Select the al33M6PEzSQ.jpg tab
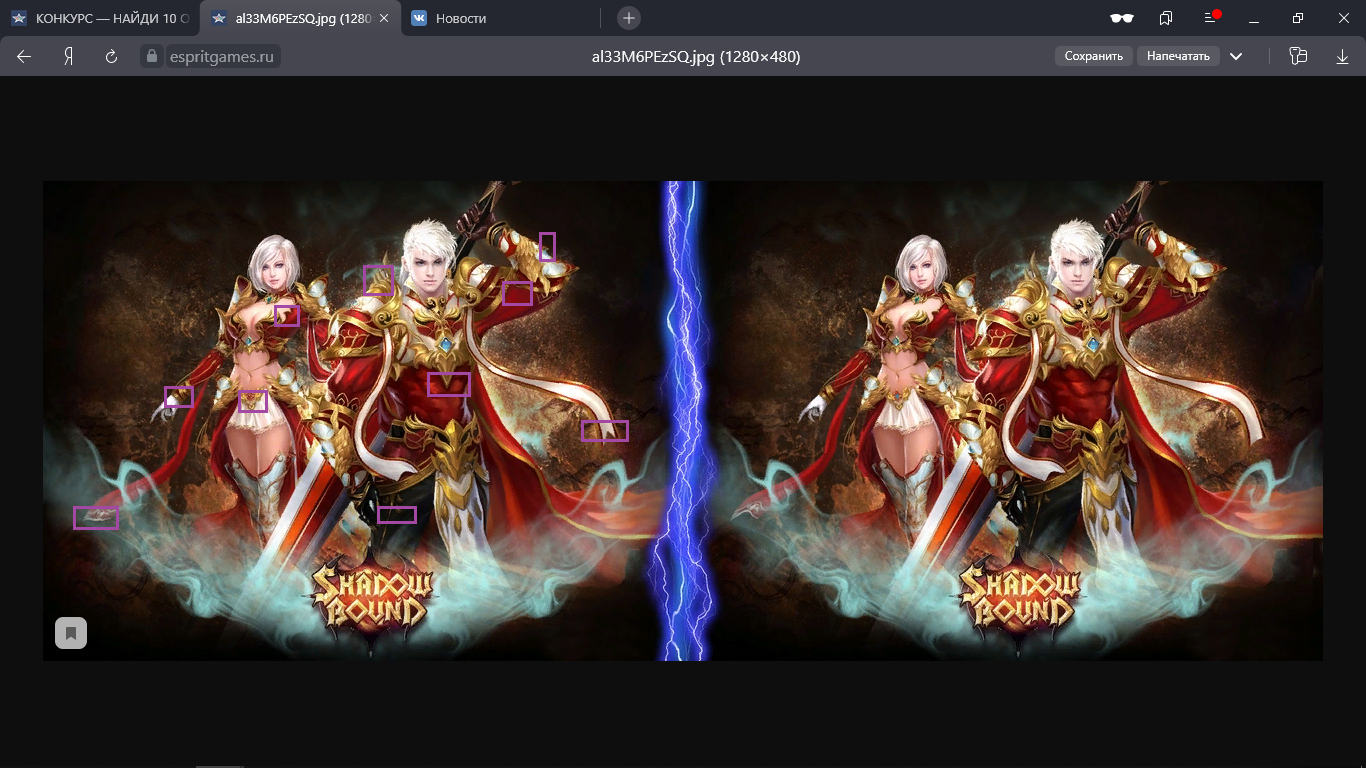The height and width of the screenshot is (768, 1366). [299, 18]
